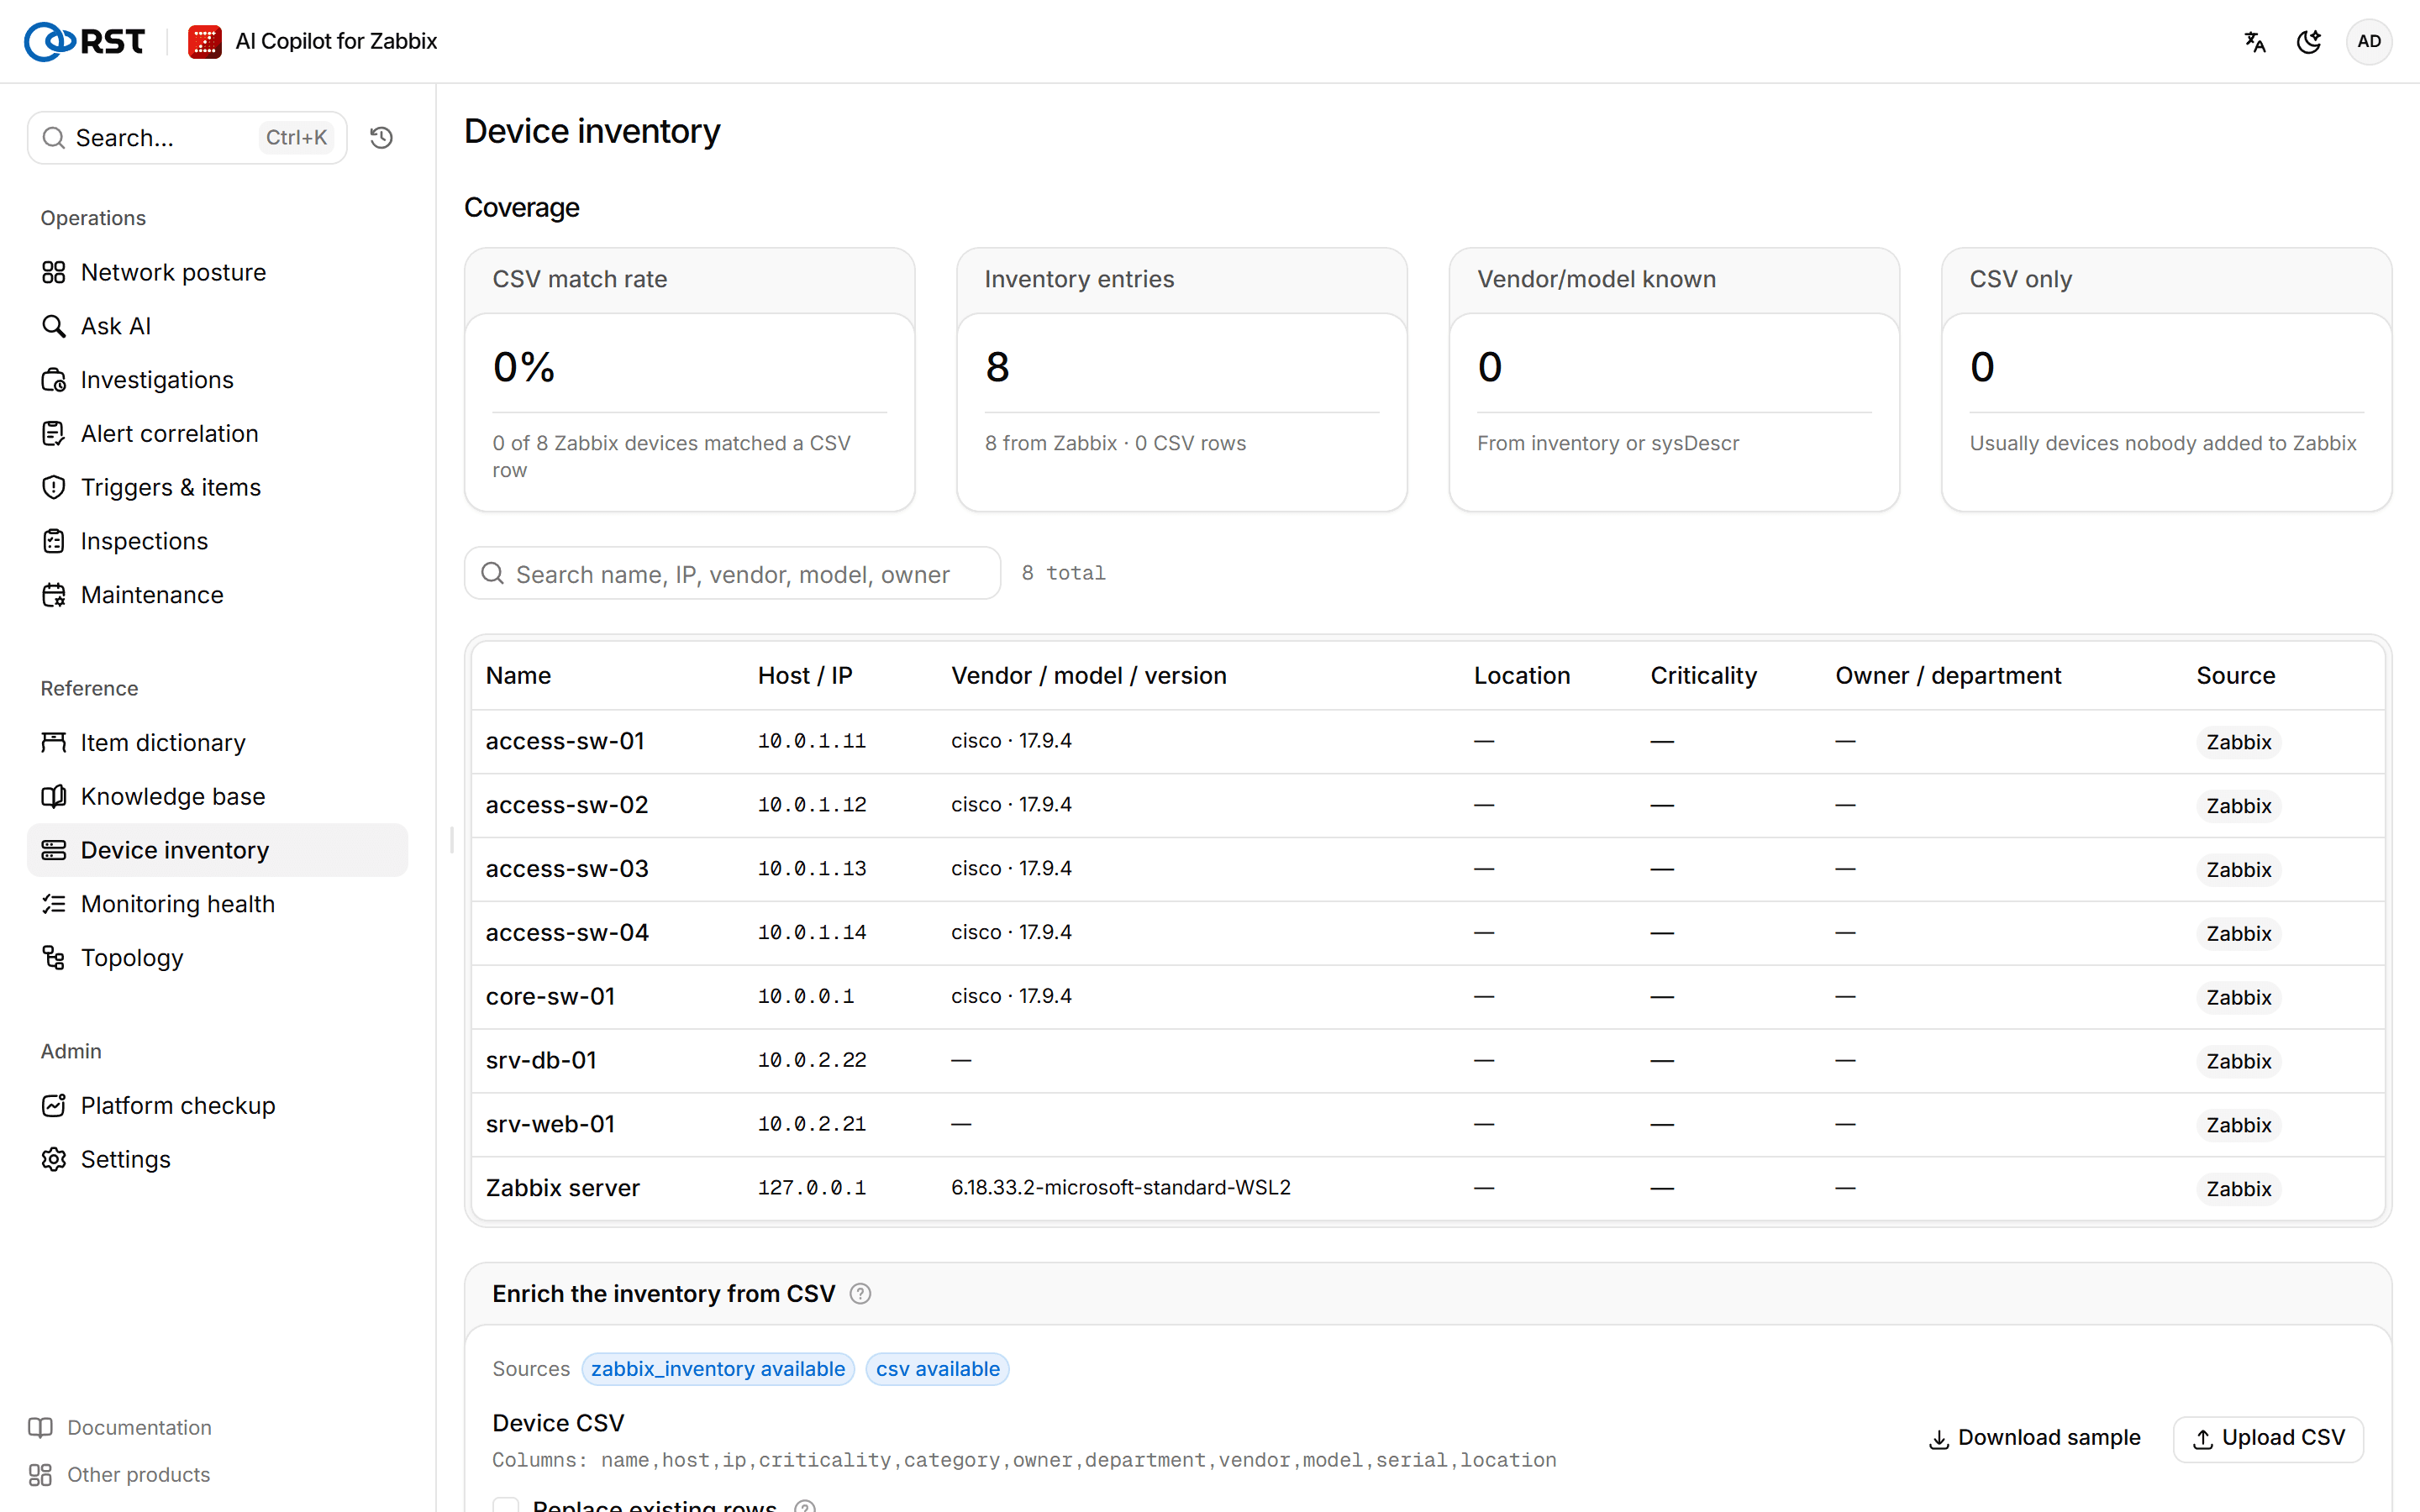Screen dimensions: 2420x1512
Task: Select the access-sw-01 row name
Action: point(565,741)
